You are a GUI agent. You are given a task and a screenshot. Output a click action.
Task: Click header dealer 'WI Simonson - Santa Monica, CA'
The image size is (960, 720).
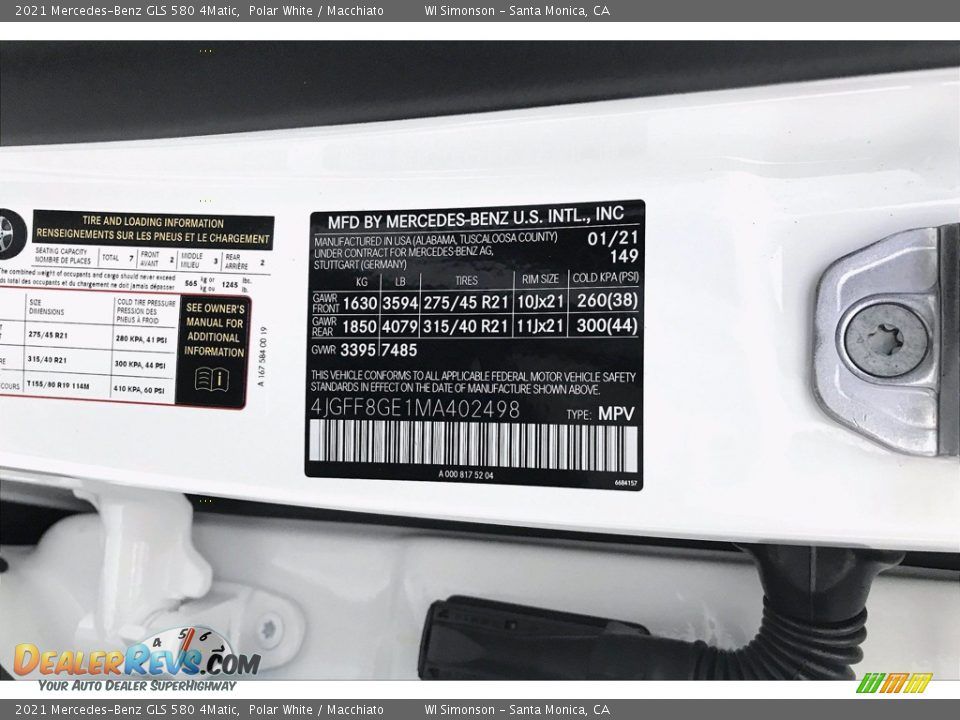click(517, 10)
